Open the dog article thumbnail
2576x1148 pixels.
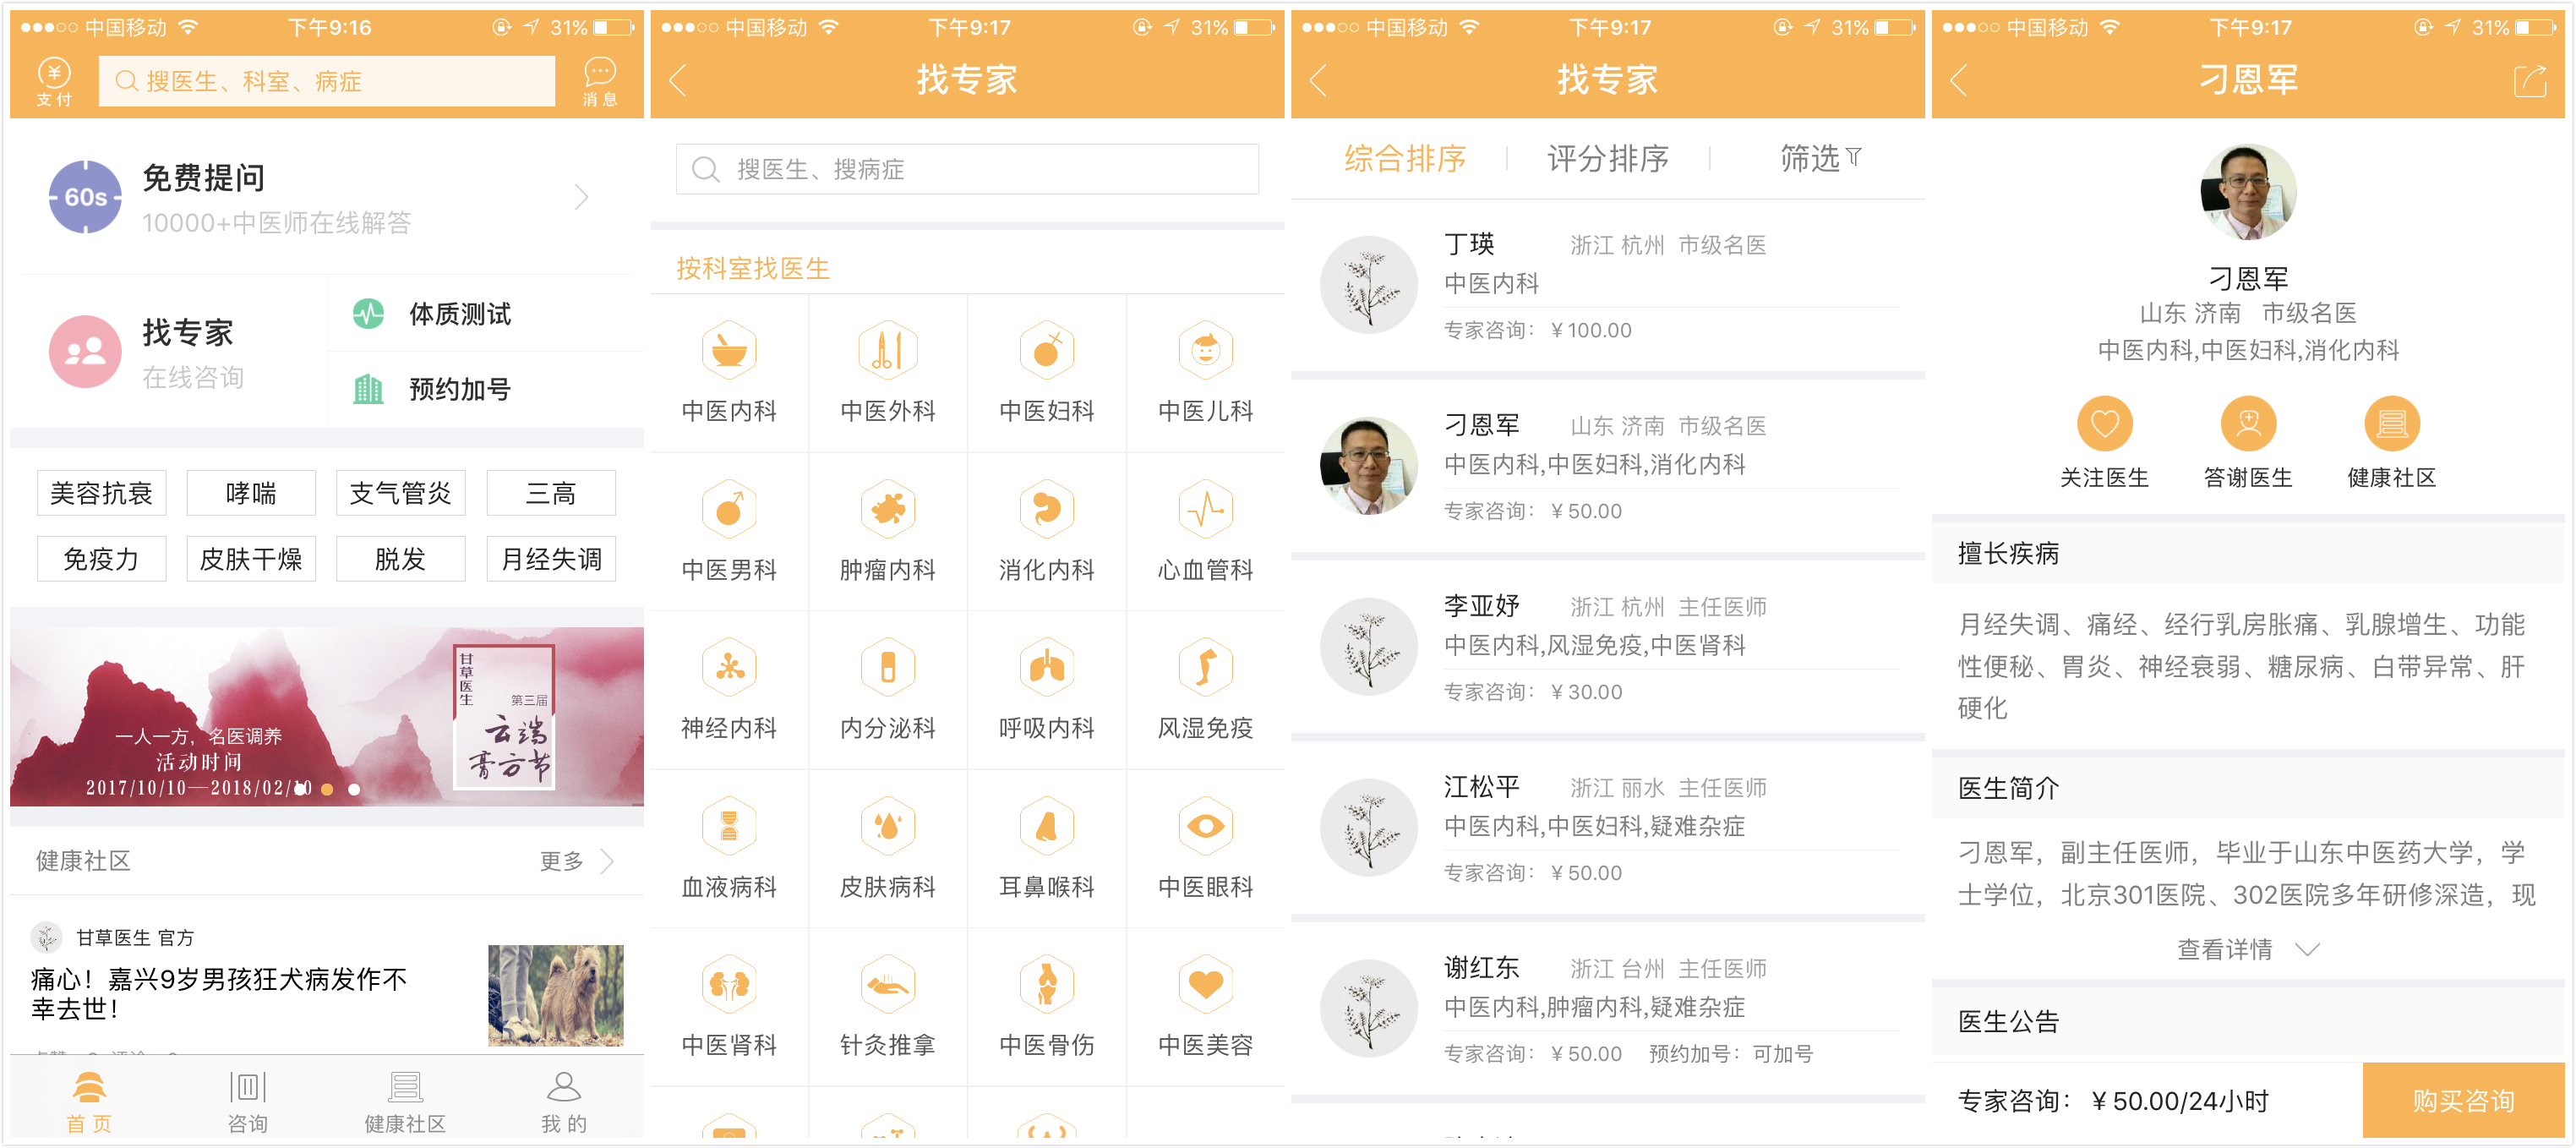[x=555, y=995]
